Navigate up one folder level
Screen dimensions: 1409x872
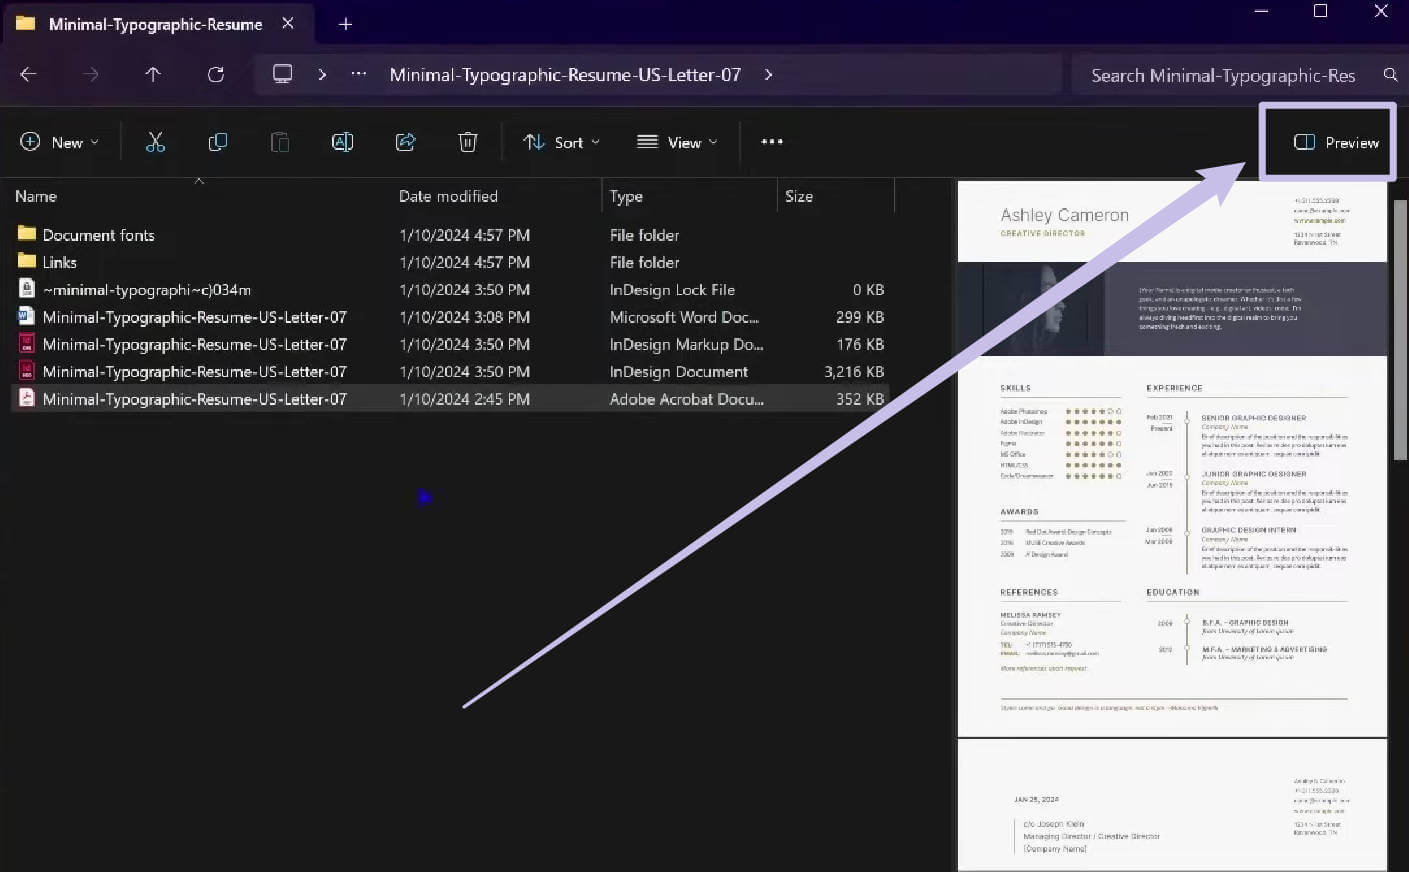point(152,73)
